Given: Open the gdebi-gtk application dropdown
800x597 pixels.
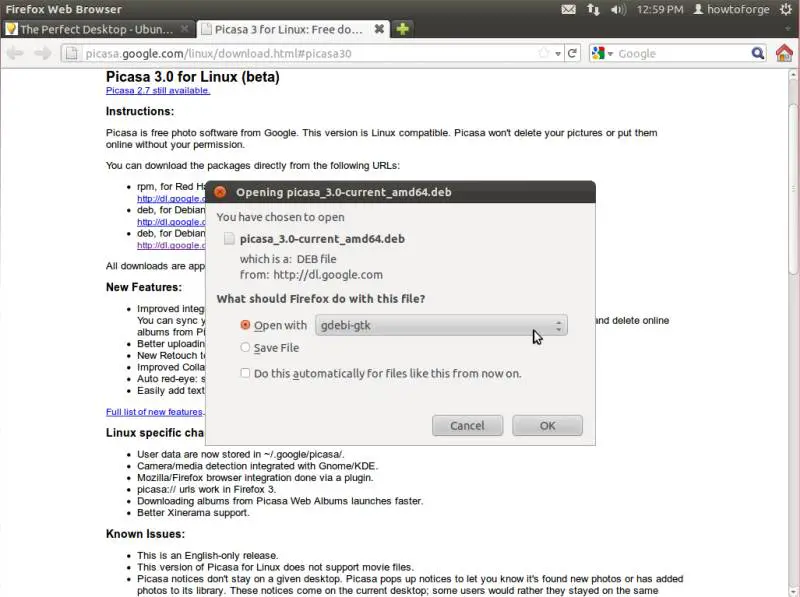Looking at the screenshot, I should pos(441,325).
